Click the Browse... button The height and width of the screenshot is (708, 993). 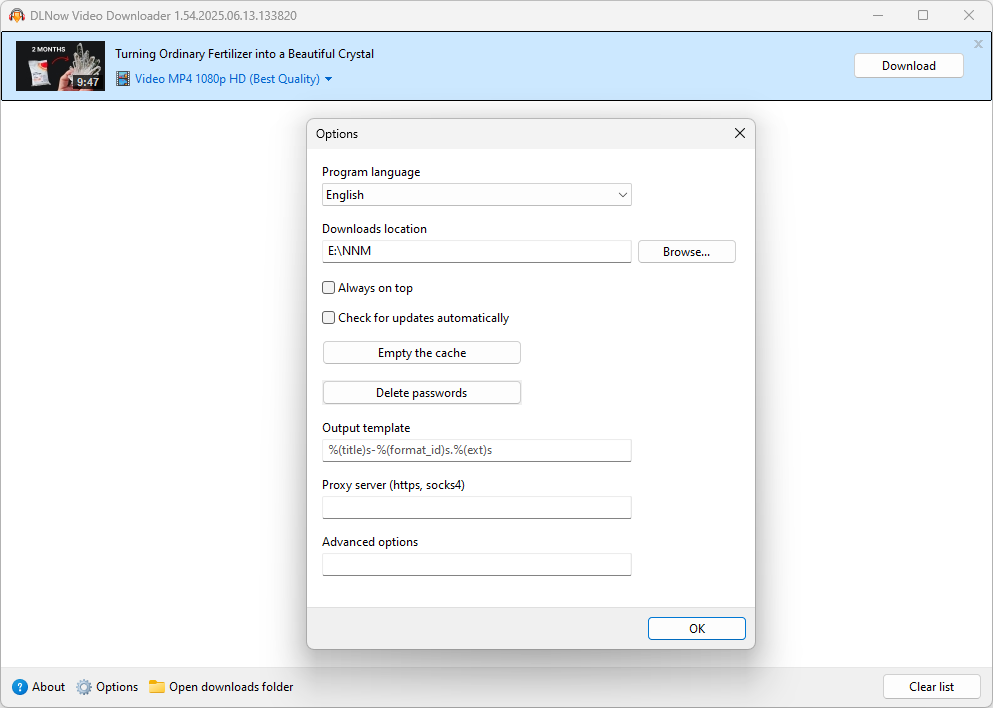point(686,251)
